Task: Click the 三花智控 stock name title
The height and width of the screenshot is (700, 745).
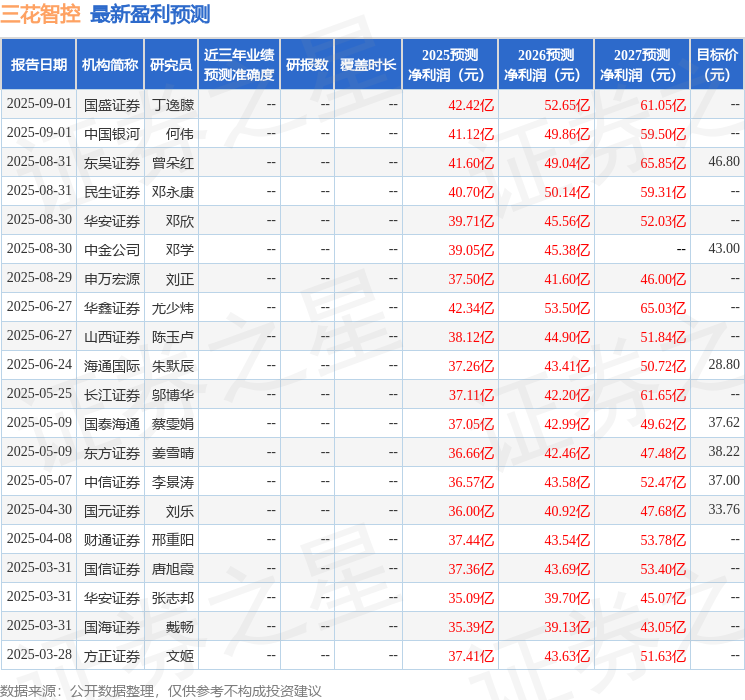Action: pyautogui.click(x=41, y=15)
